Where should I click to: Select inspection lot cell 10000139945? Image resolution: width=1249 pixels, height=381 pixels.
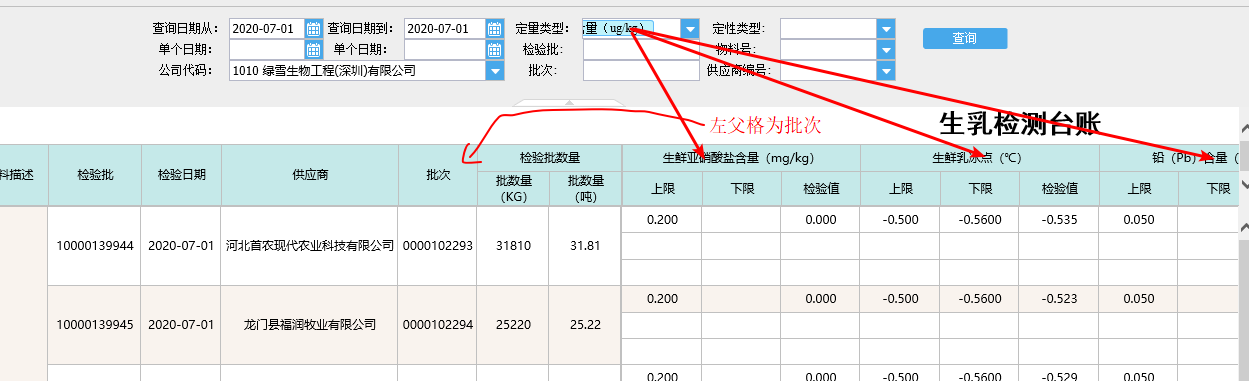coord(95,325)
